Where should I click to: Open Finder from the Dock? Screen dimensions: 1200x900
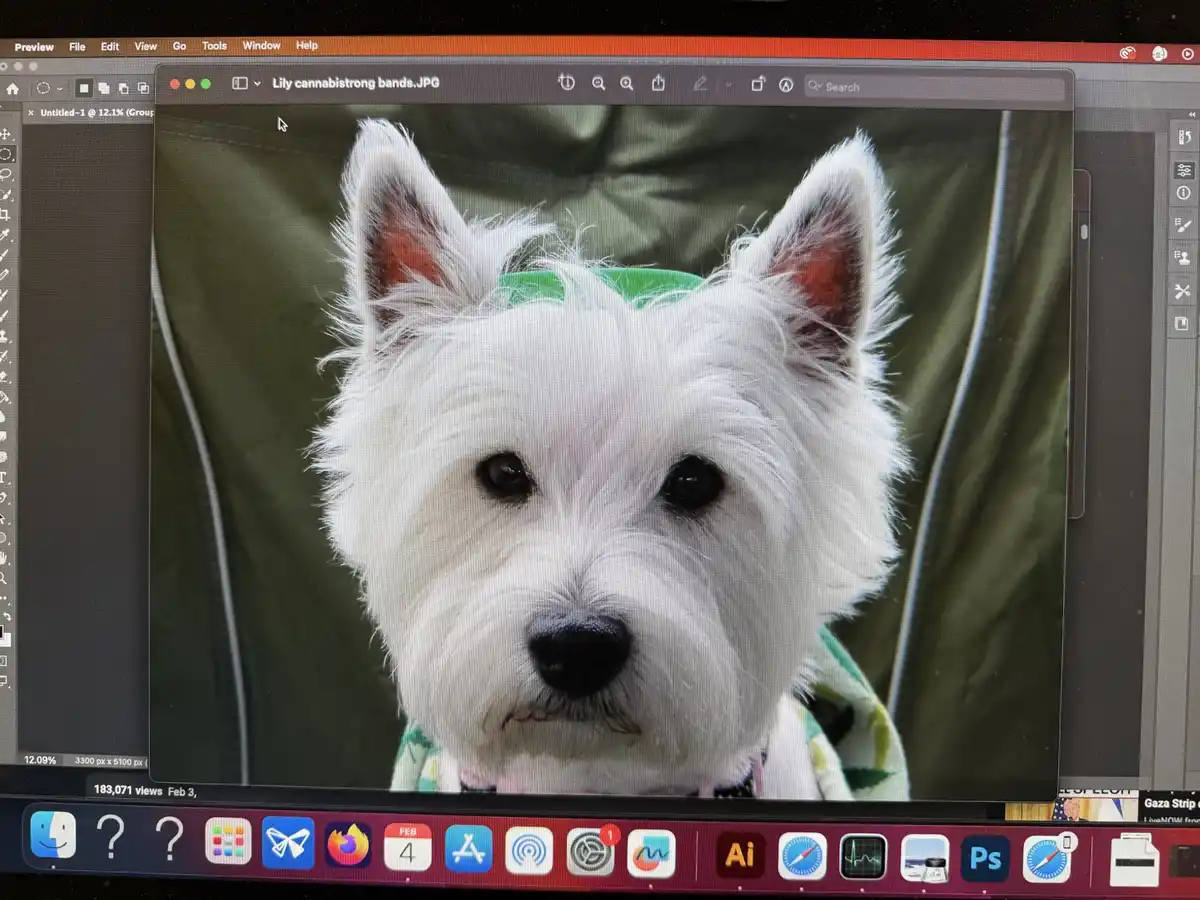[53, 835]
